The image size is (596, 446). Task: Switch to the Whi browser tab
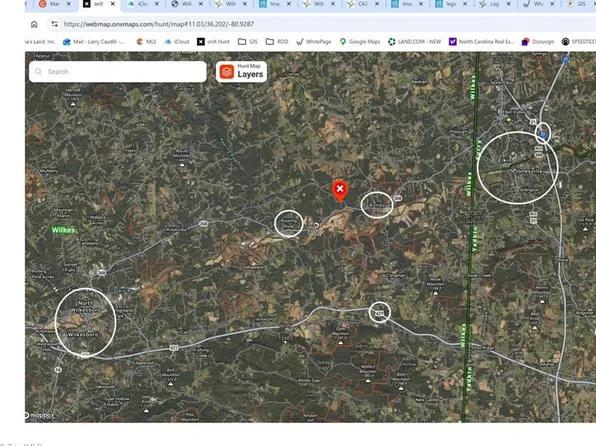(x=538, y=4)
